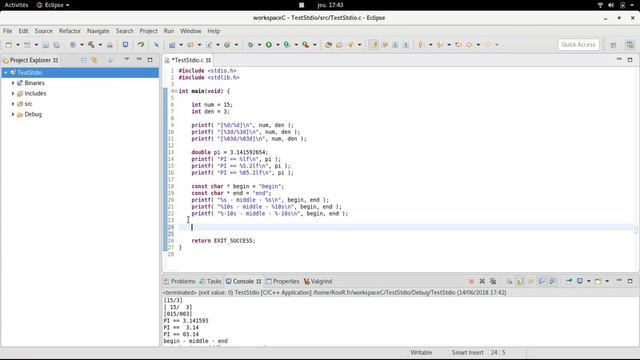Toggle Scroll Lock in Console
The height and width of the screenshot is (360, 640).
[x=520, y=281]
